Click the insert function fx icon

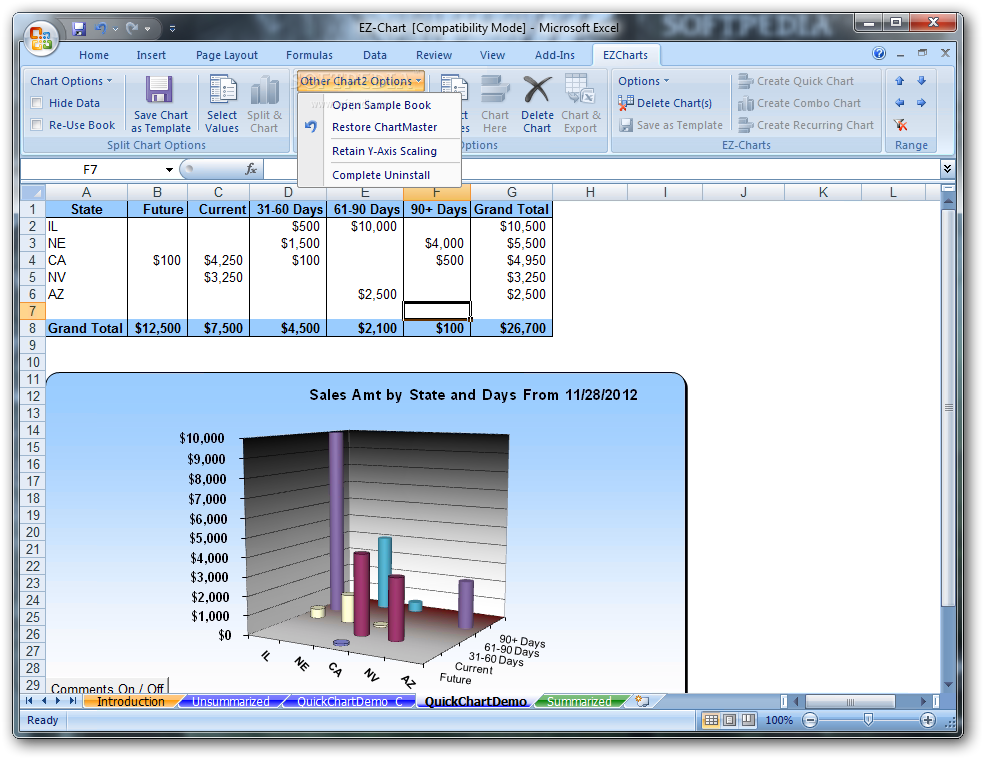point(251,169)
